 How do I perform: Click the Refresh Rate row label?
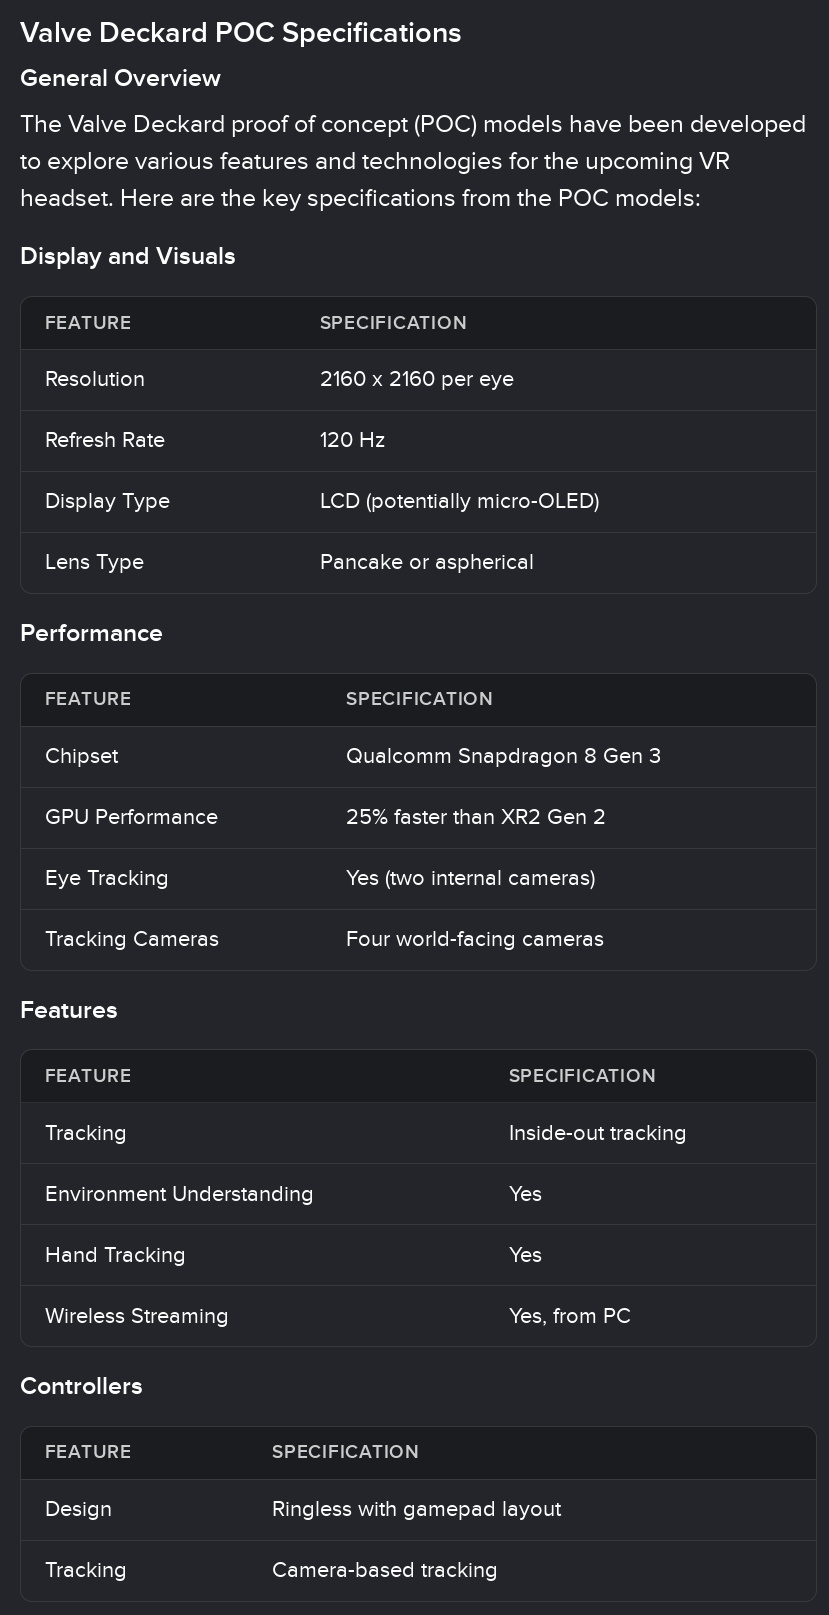(x=105, y=440)
